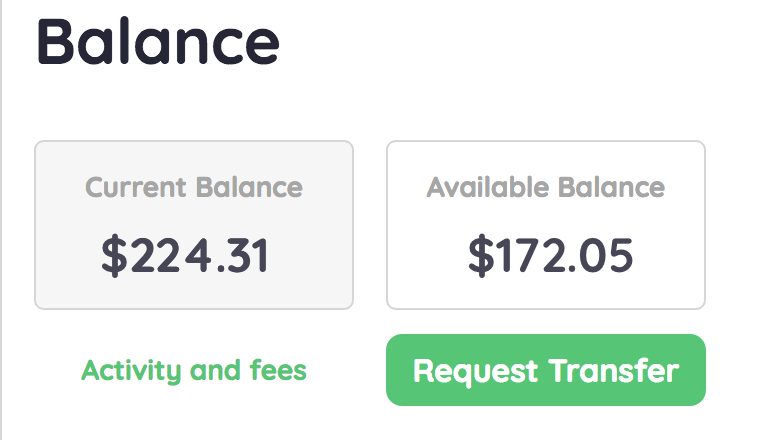The width and height of the screenshot is (760, 440).
Task: Click the Balance page heading
Action: tap(158, 41)
